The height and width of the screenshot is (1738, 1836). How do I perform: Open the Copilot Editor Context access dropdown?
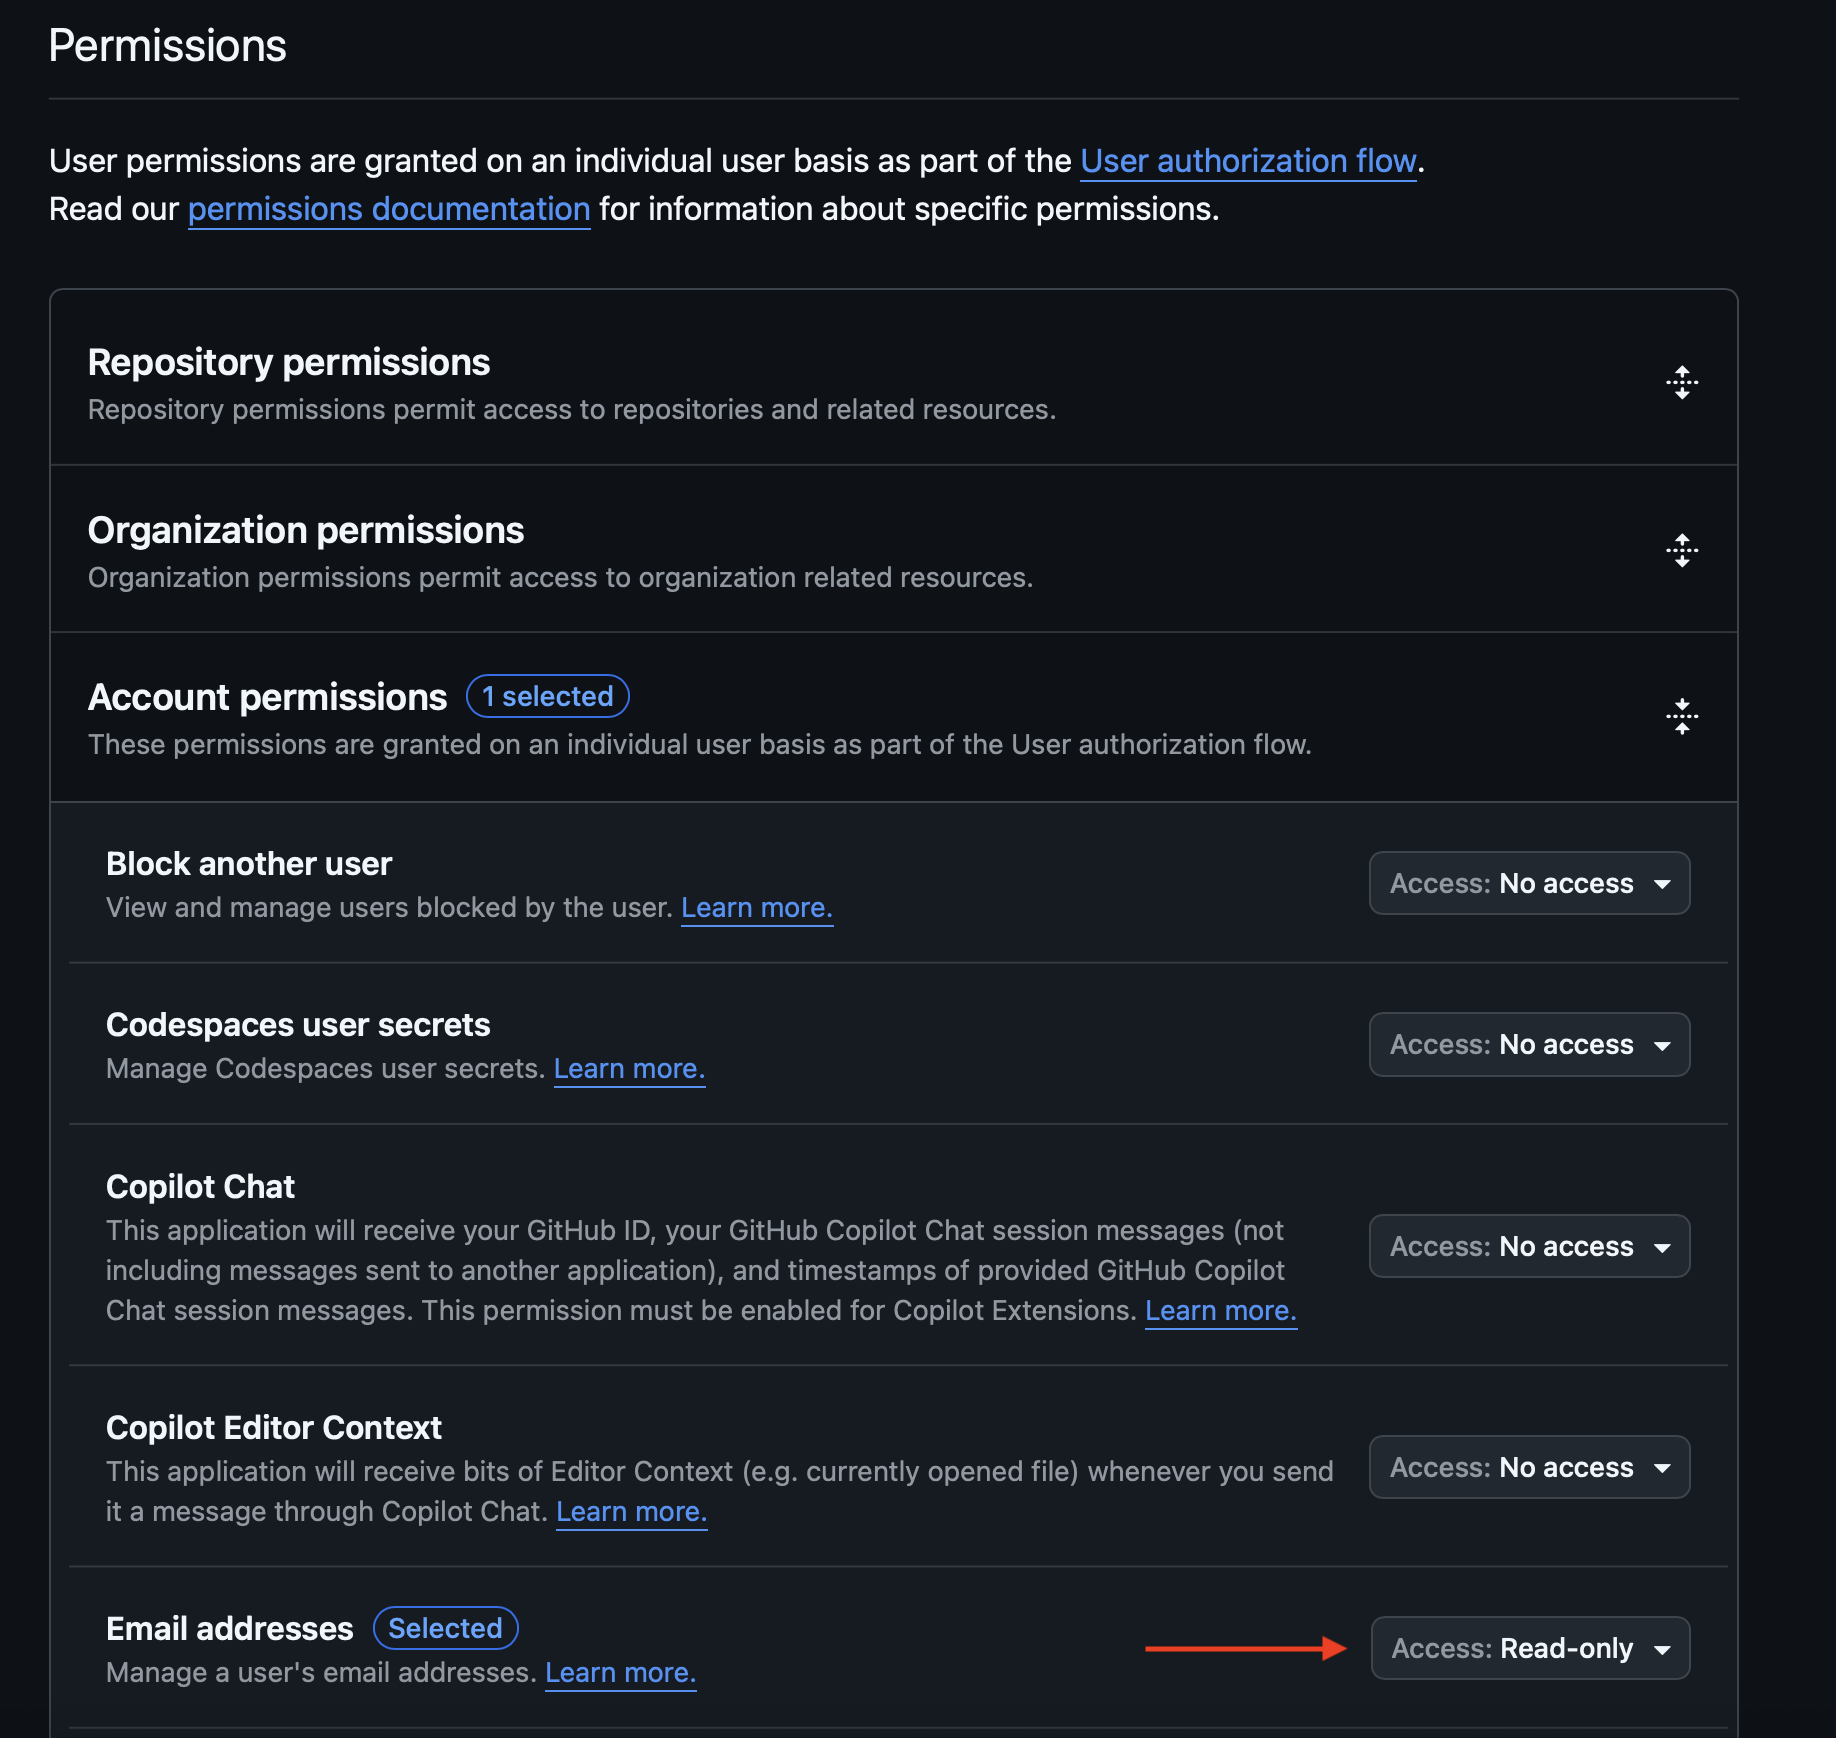click(1528, 1467)
